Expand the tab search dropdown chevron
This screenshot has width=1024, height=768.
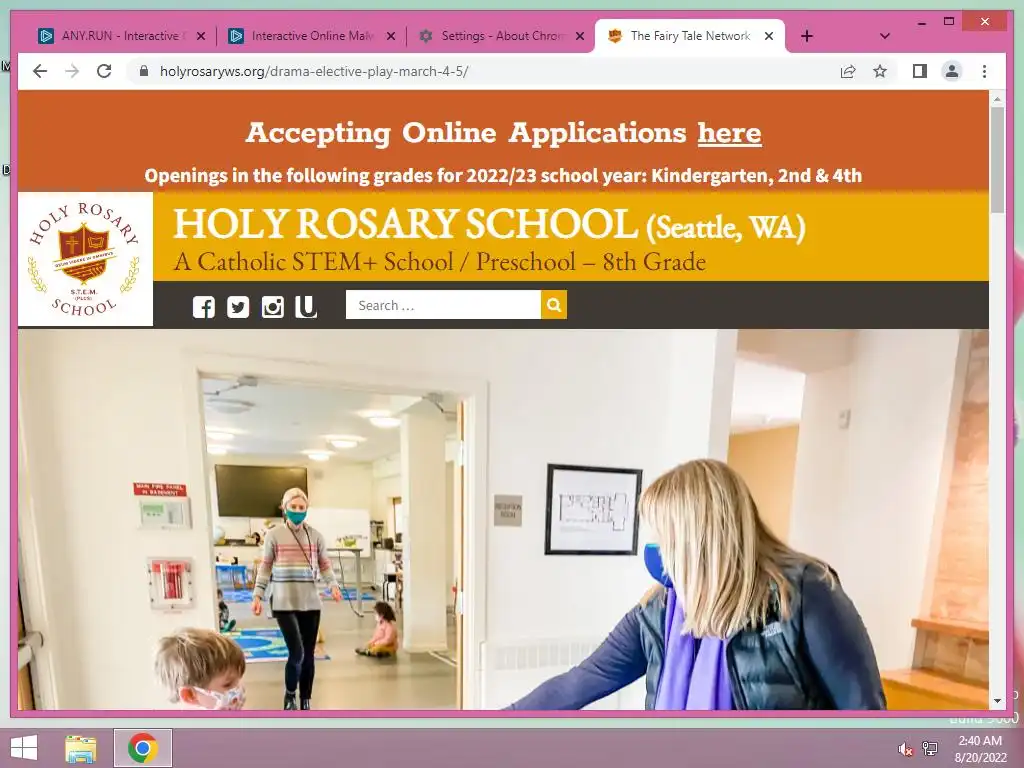pos(884,36)
